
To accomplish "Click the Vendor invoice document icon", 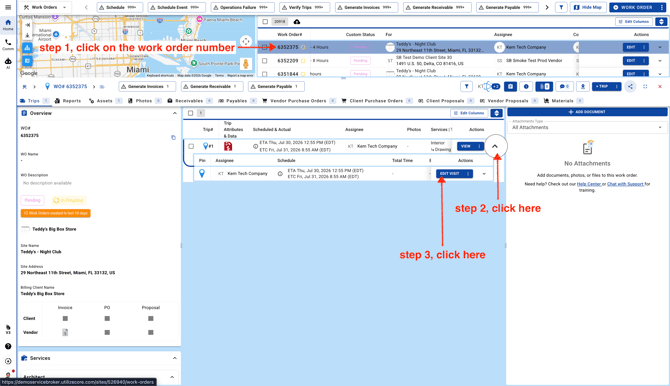I will pos(65,332).
